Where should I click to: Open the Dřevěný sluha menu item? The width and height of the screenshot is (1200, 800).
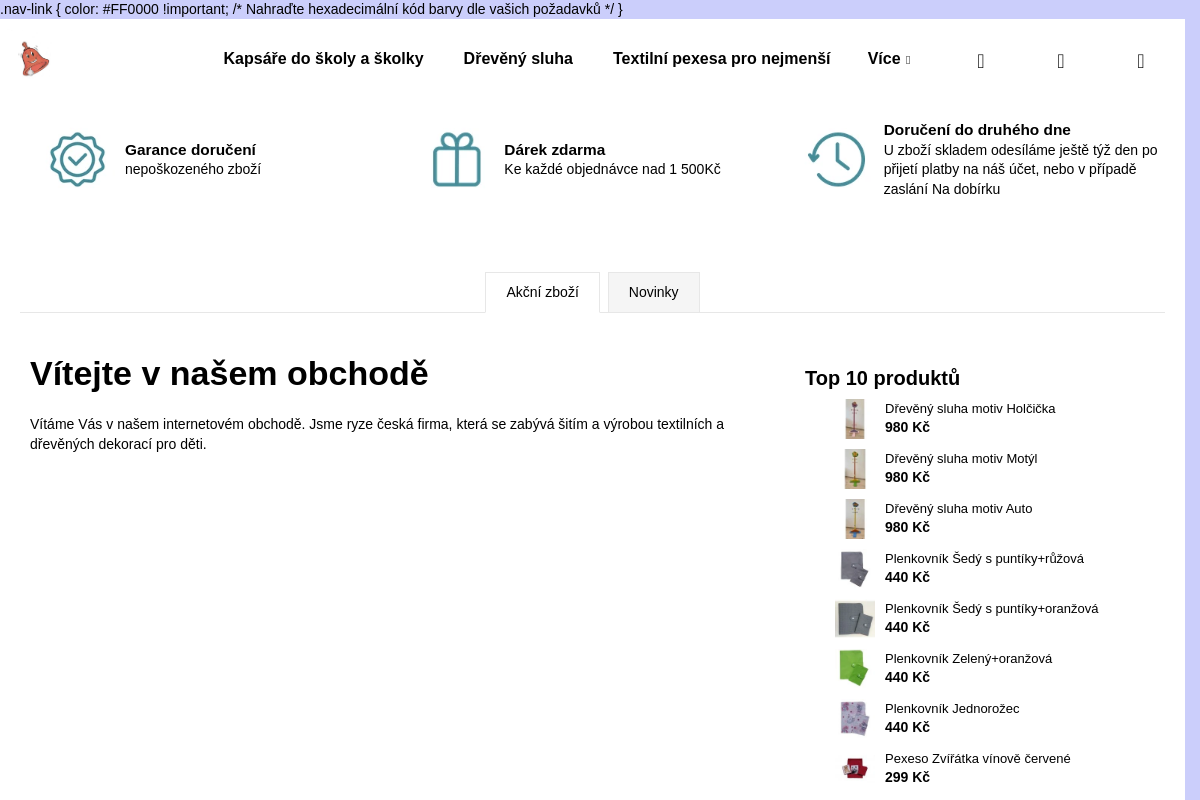coord(518,59)
